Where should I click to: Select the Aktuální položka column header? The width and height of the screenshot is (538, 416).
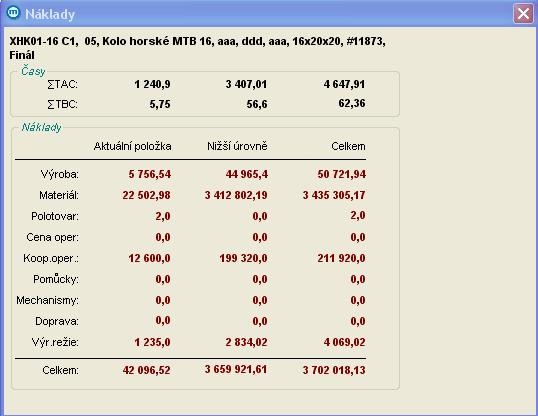132,146
